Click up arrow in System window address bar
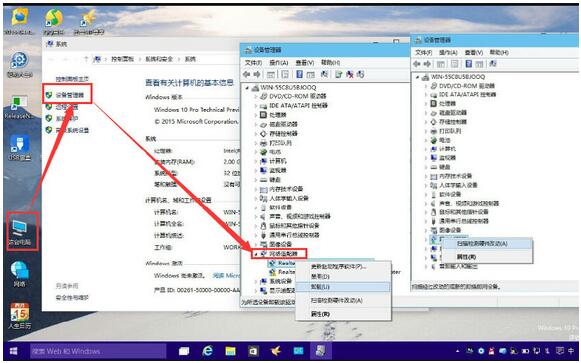This screenshot has width=581, height=363. coord(86,59)
